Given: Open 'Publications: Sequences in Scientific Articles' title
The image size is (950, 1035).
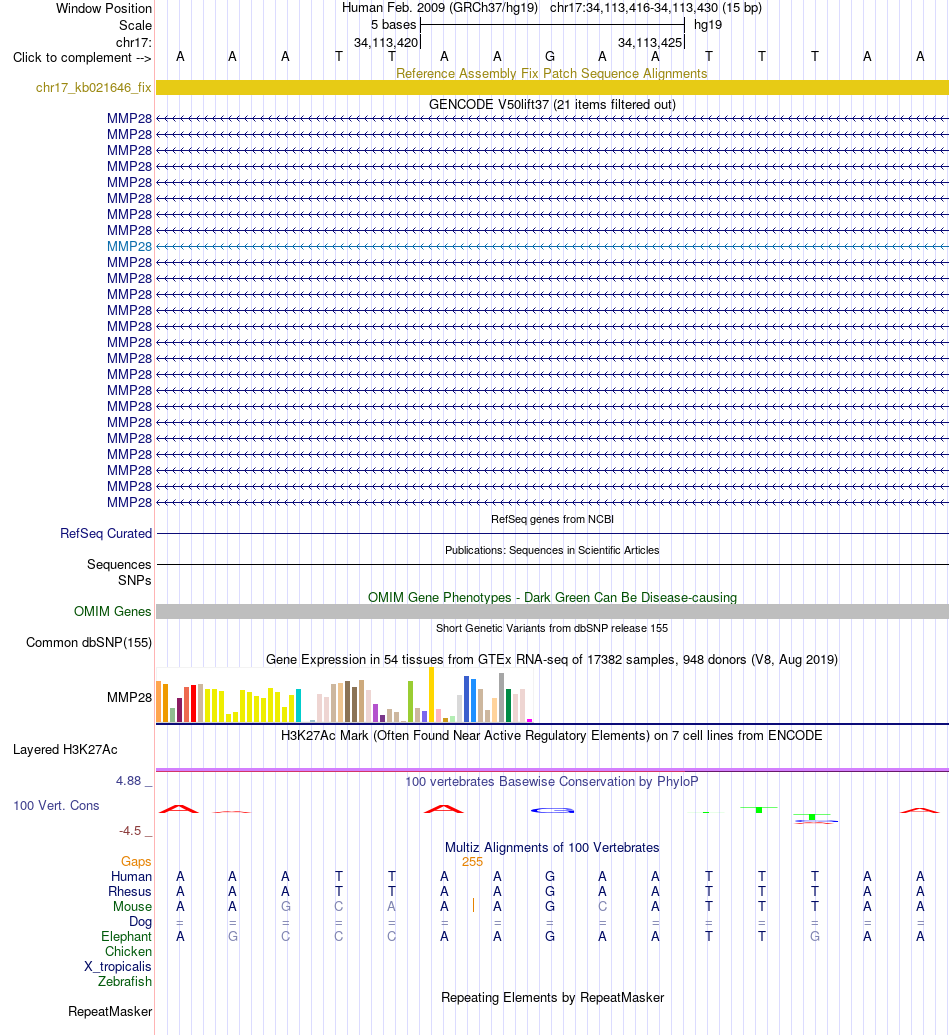Looking at the screenshot, I should 552,550.
